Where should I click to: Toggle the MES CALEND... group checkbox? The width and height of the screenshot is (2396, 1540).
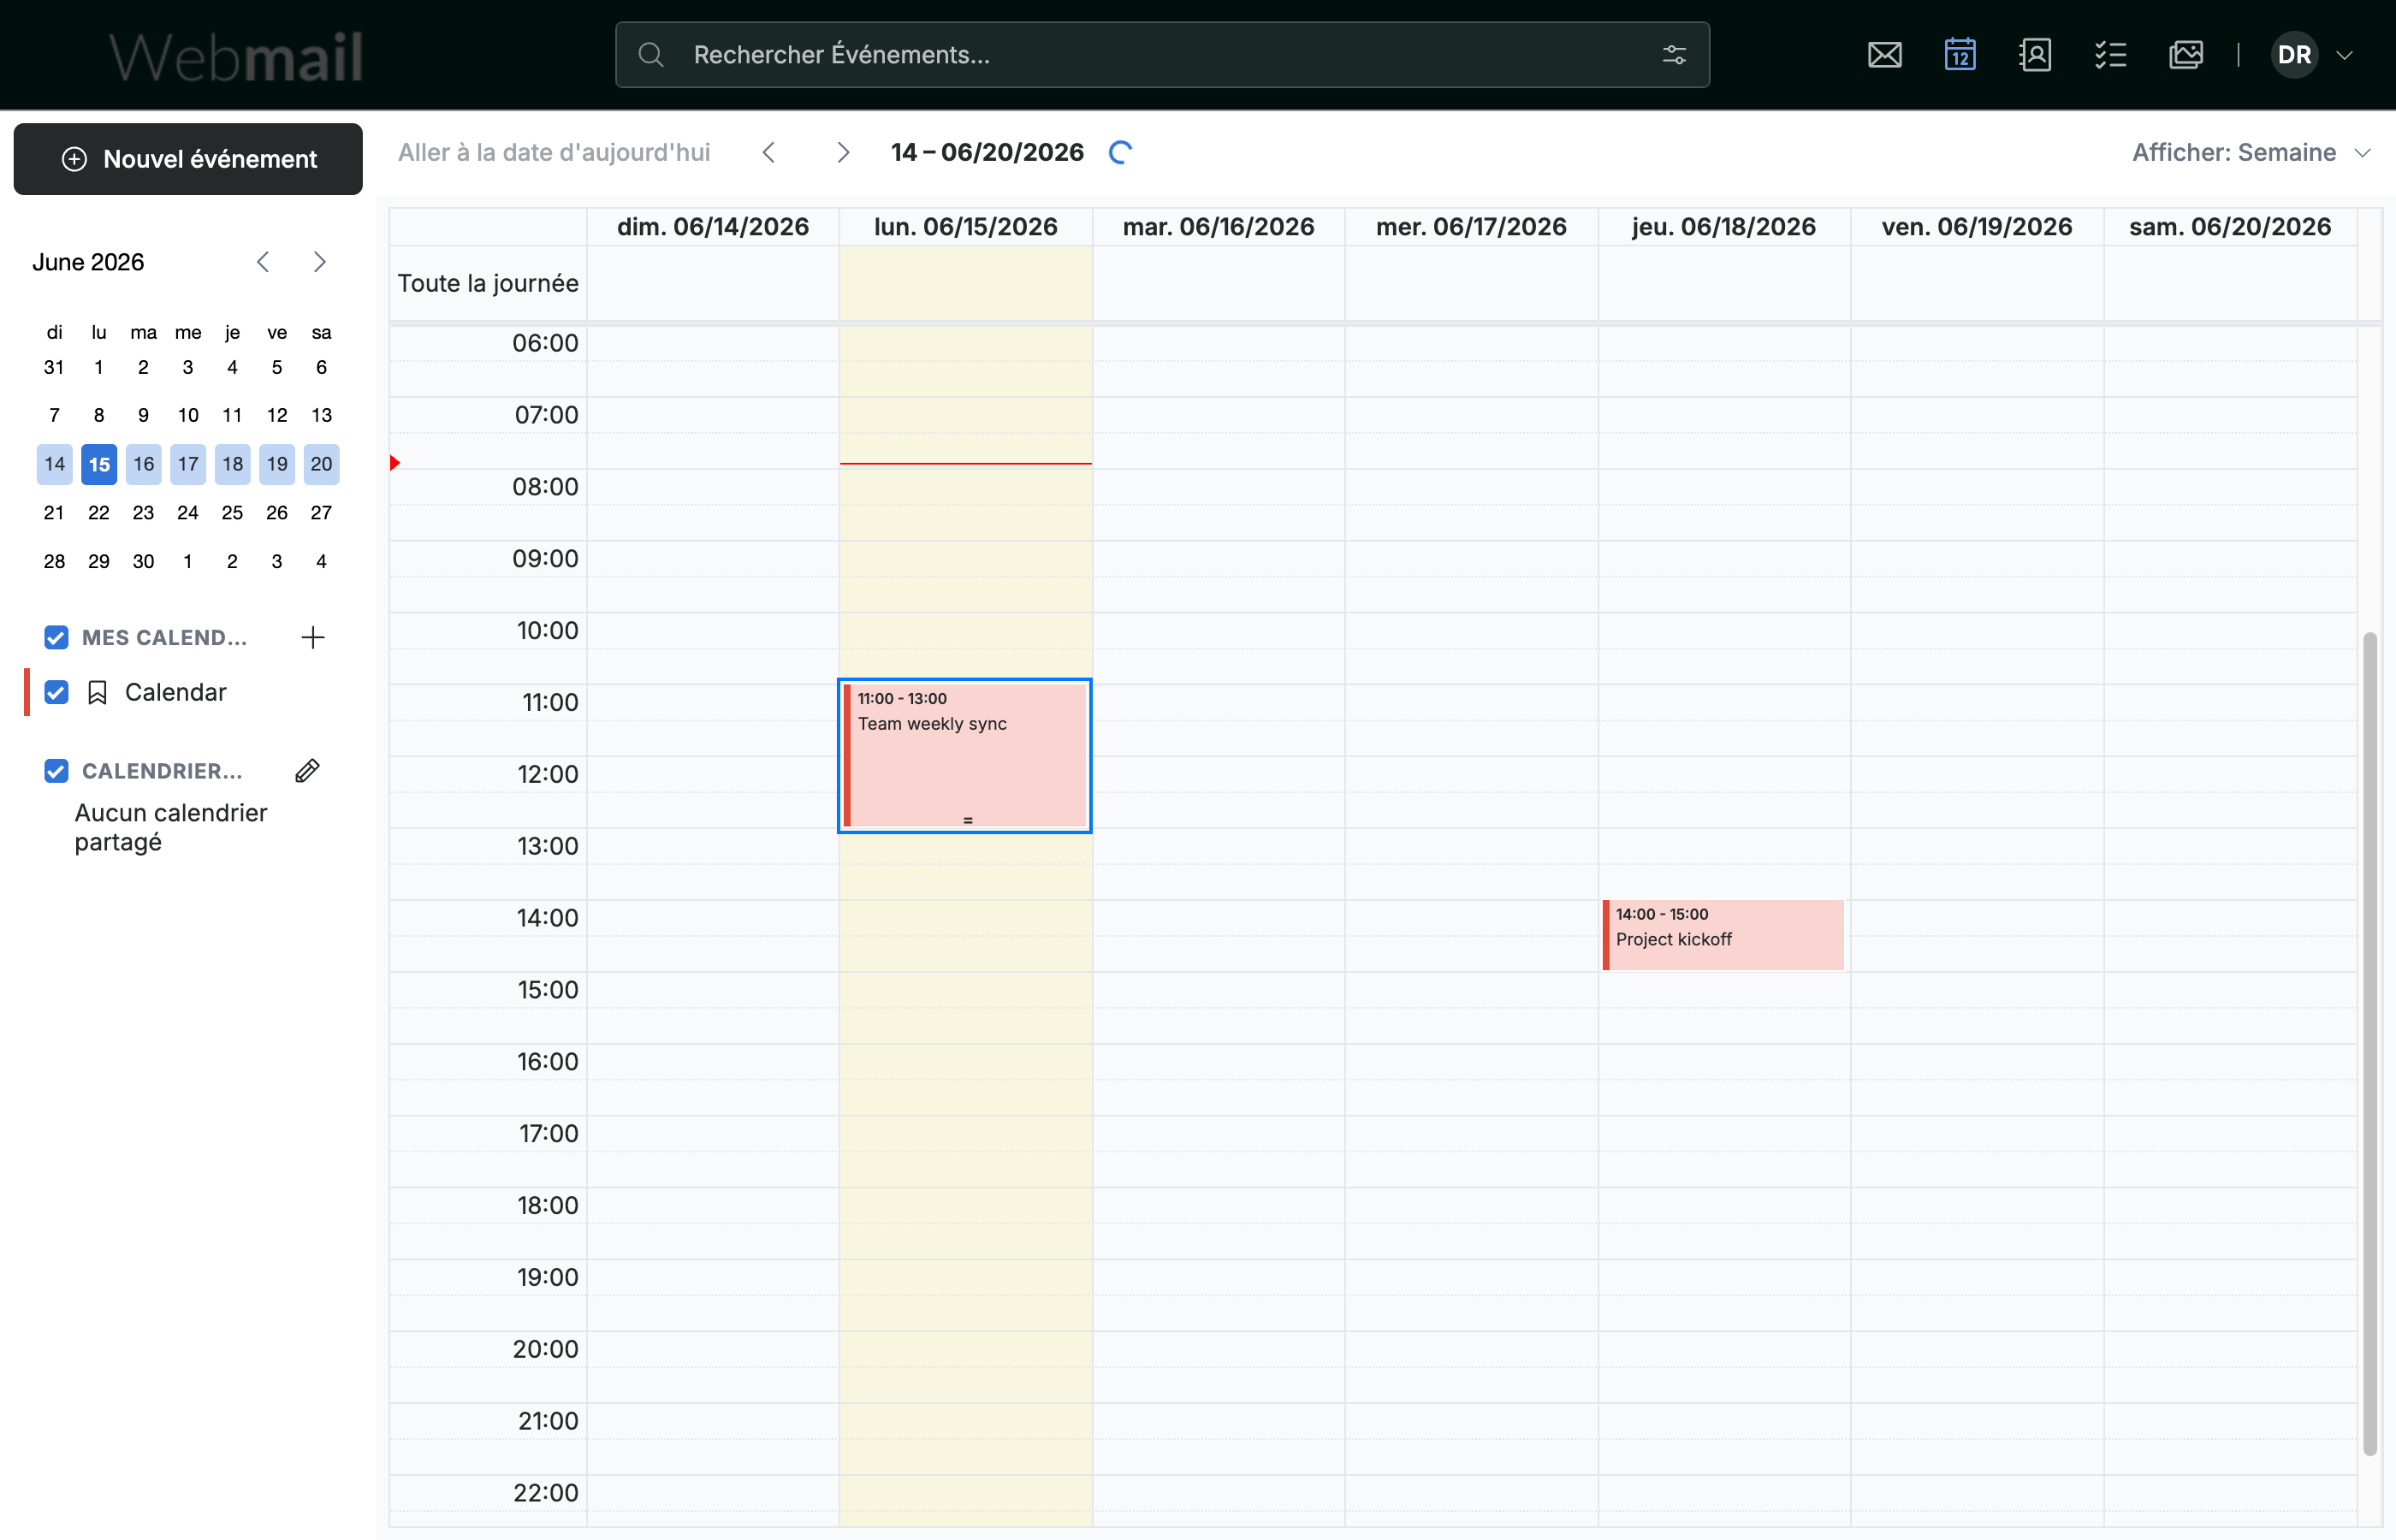pos(56,638)
